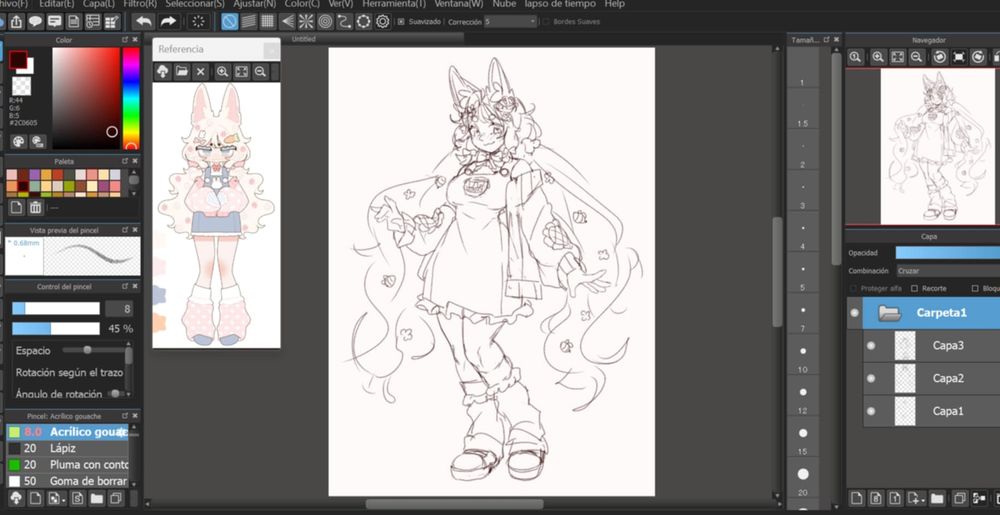Click the cloud upload icon in Referencia window
This screenshot has width=1000, height=515.
point(163,71)
